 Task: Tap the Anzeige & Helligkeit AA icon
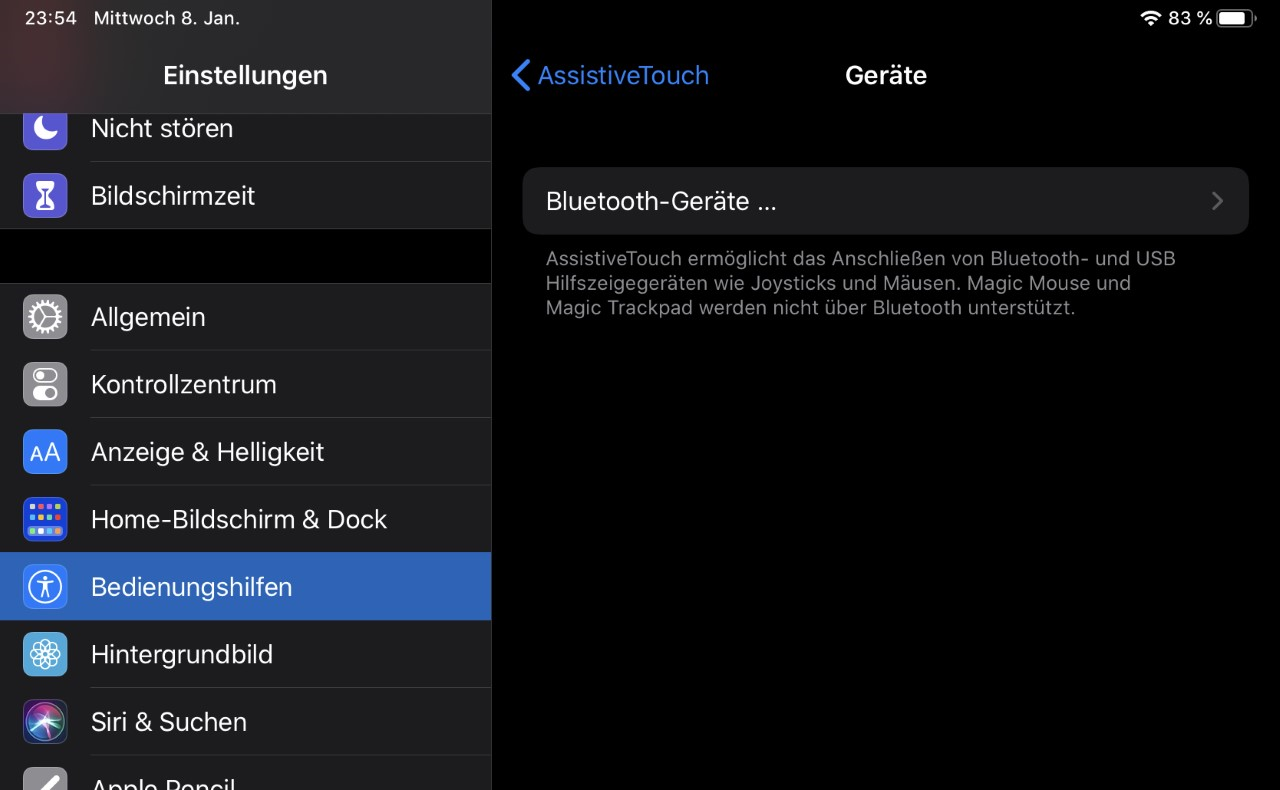45,452
